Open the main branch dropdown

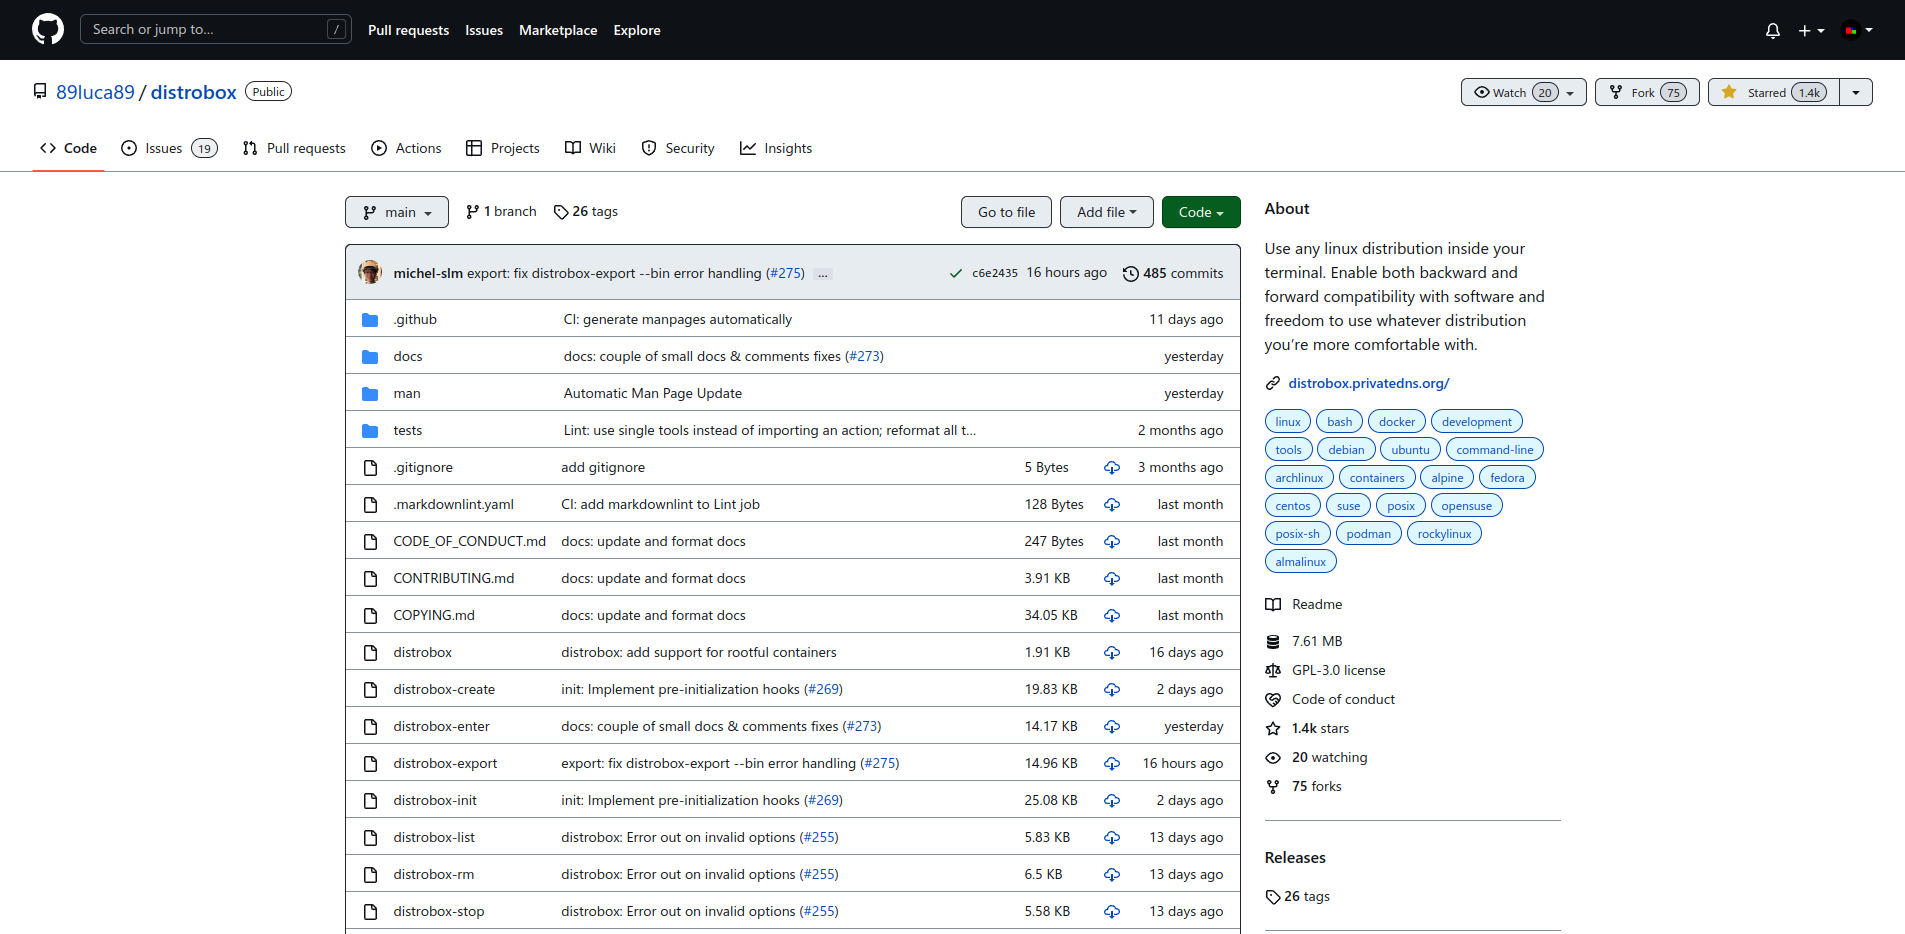[396, 211]
